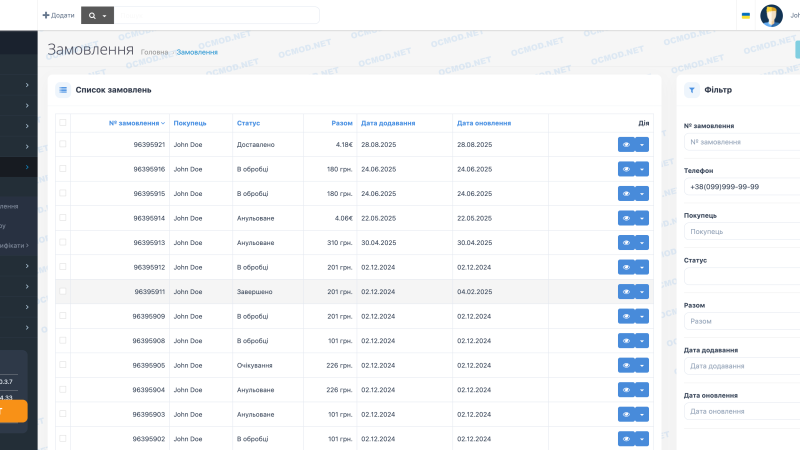Screen dimensions: 800x450
Task: Click the Дата оновлення filter input
Action: (x=742, y=411)
